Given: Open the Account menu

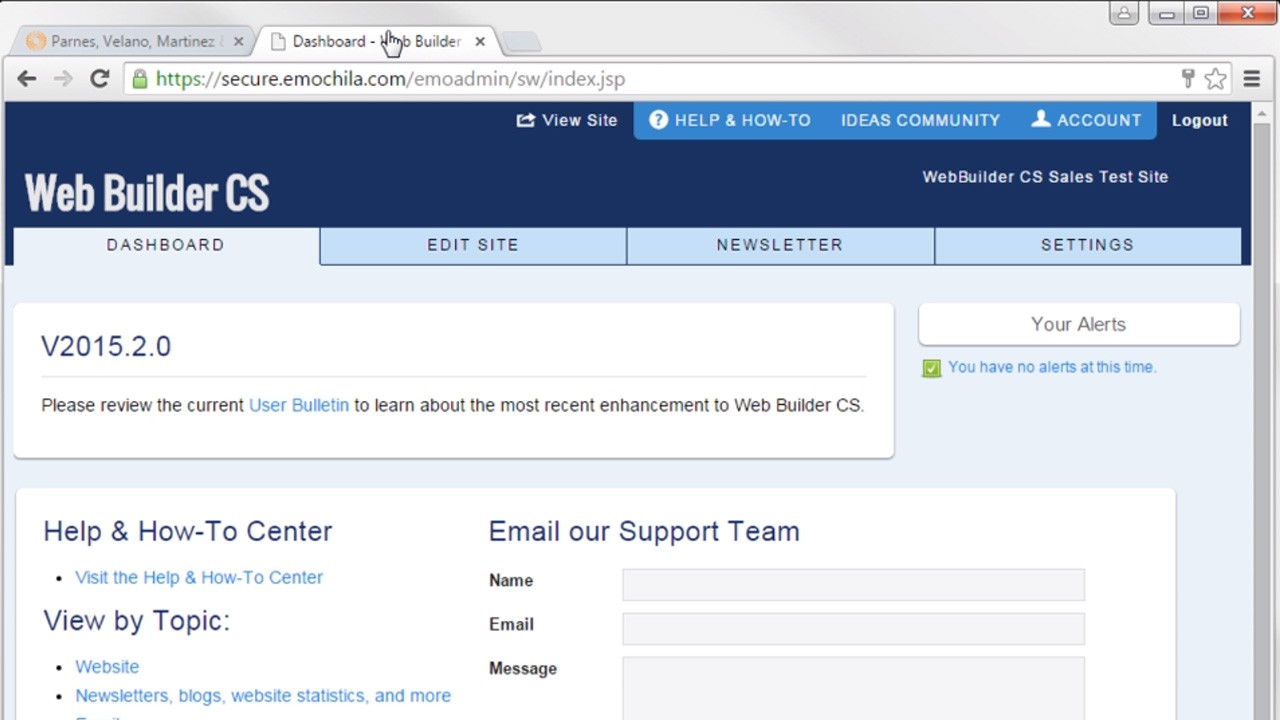Looking at the screenshot, I should coord(1086,120).
